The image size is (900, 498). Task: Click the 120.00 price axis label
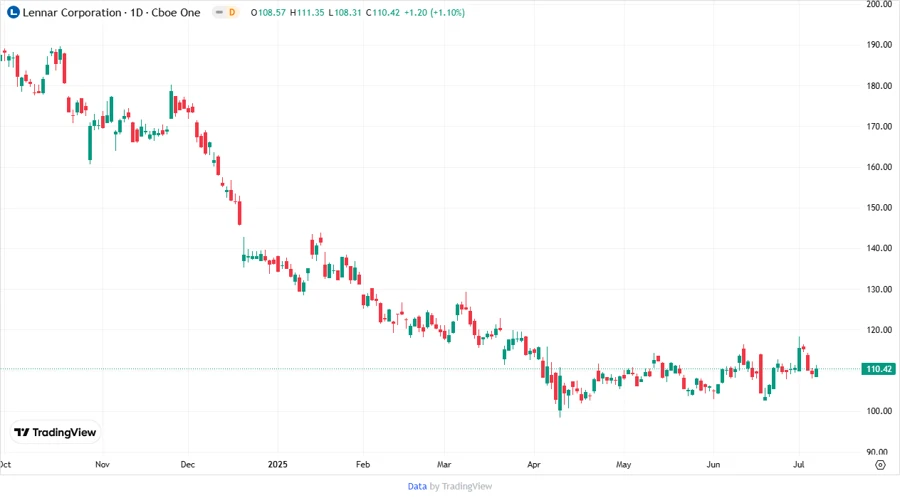[879, 330]
